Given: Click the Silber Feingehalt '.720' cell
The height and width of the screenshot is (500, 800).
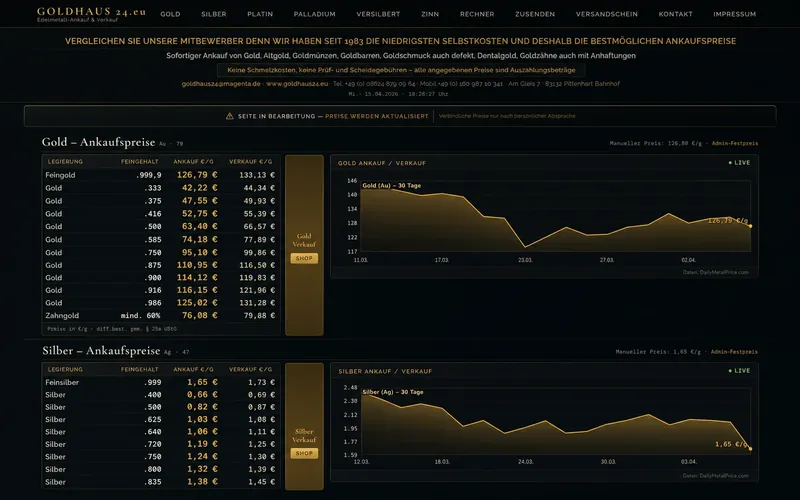Looking at the screenshot, I should 153,444.
